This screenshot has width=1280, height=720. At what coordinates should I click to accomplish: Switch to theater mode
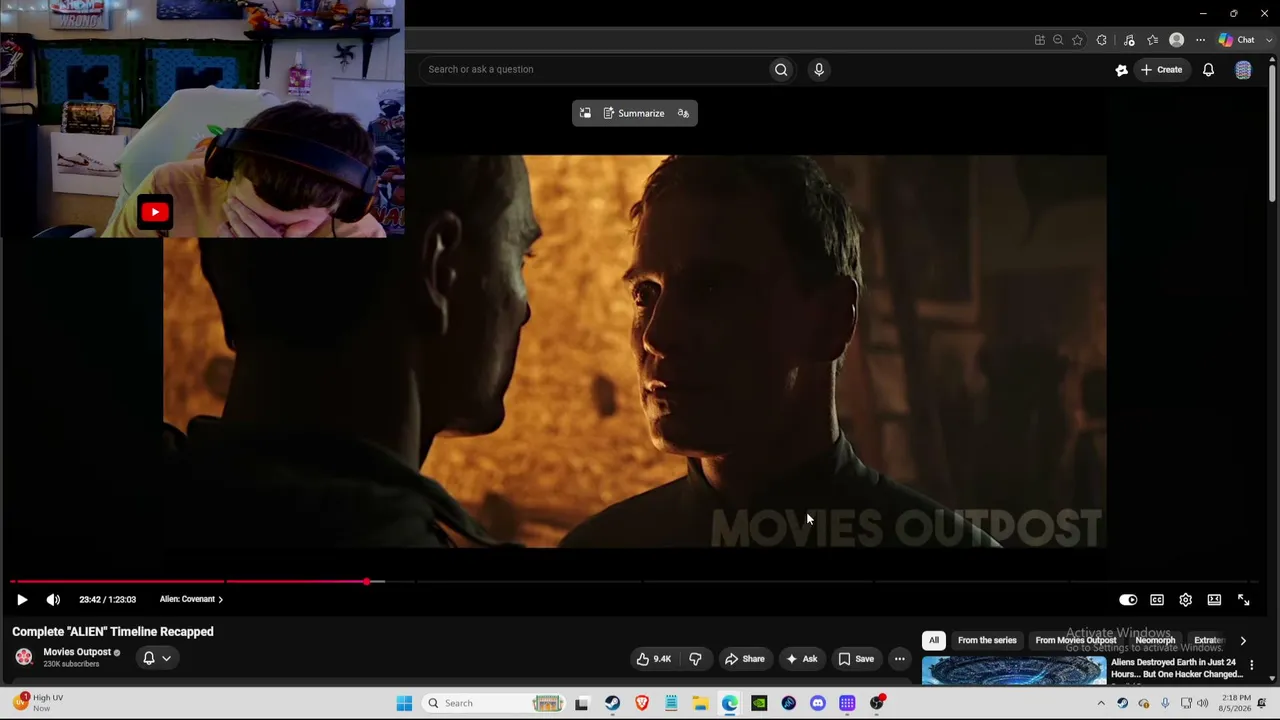tap(1214, 600)
